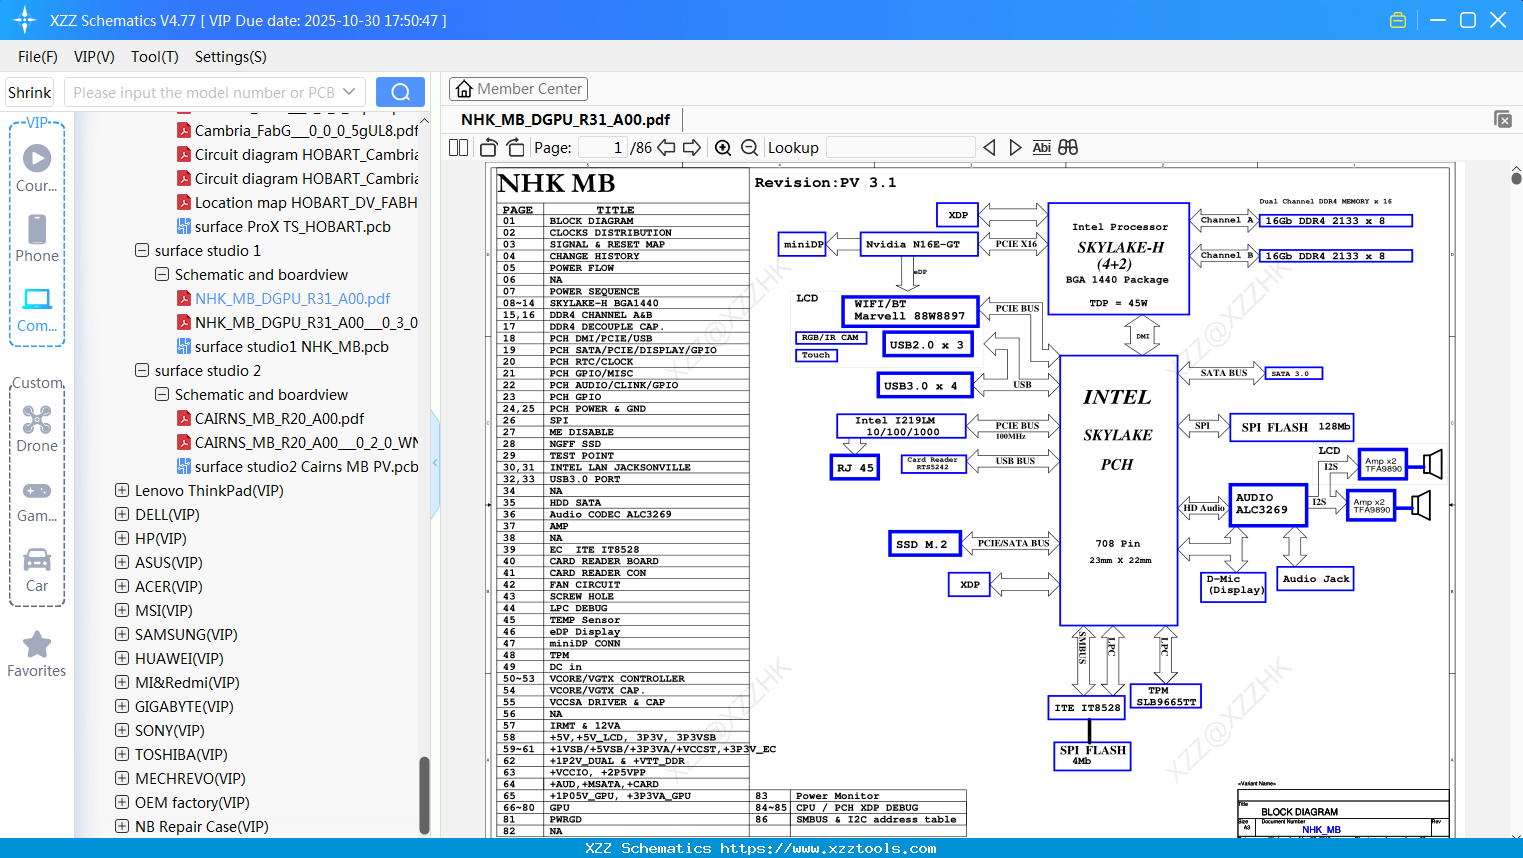Expand the GIGABYTE(VIP) node
This screenshot has height=858, width=1523.
122,706
